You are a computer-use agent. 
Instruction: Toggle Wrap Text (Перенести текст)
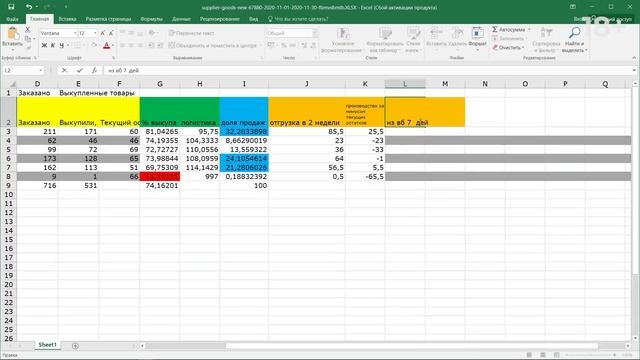191,33
